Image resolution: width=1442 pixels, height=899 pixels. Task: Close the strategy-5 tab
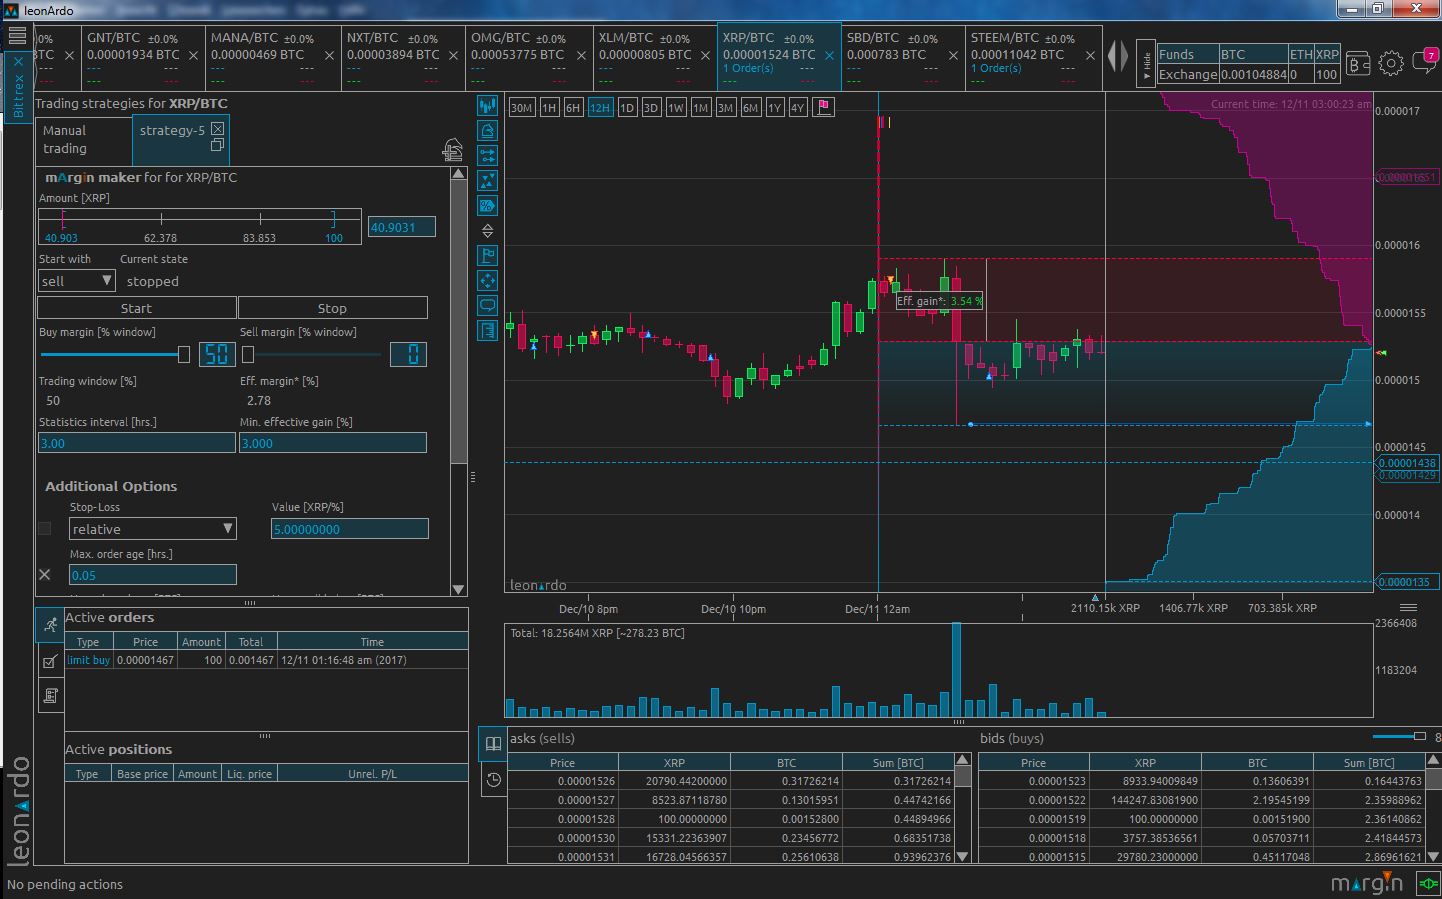pyautogui.click(x=217, y=129)
